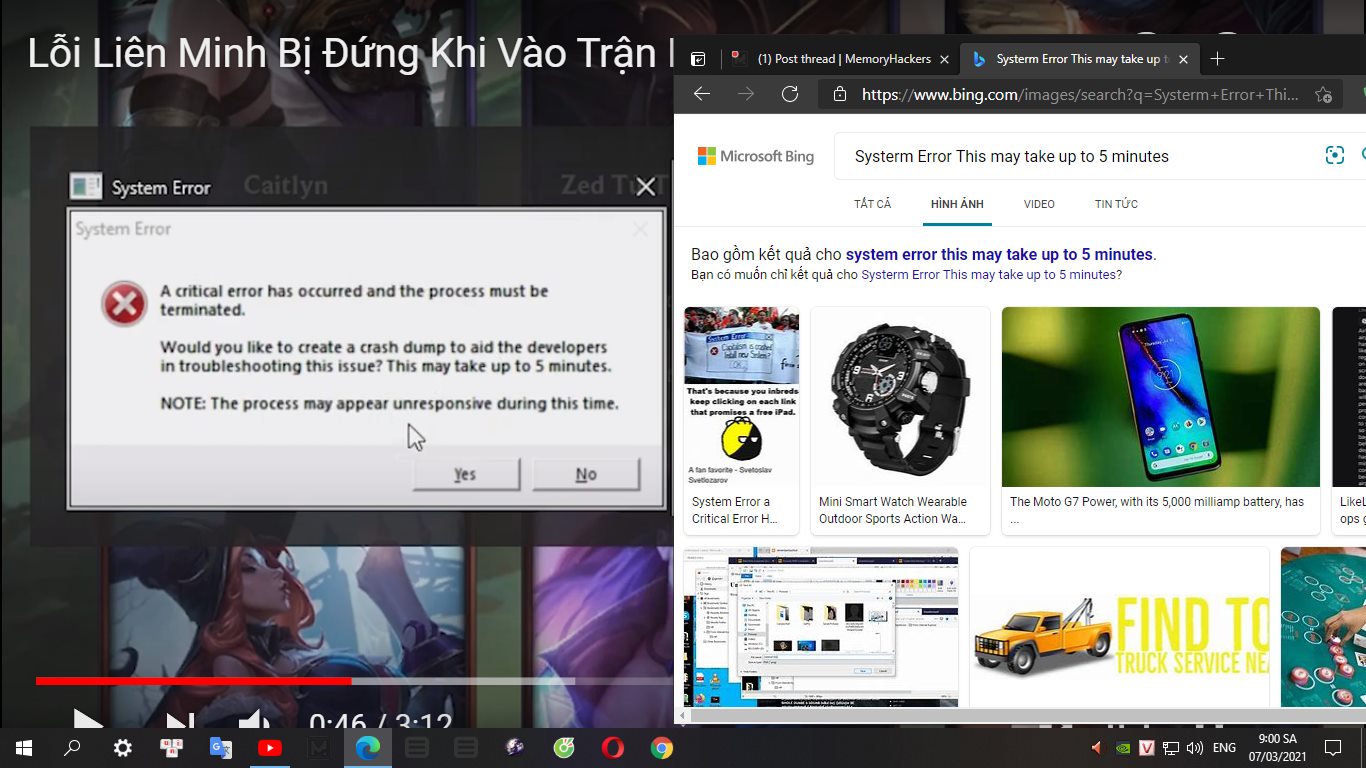The height and width of the screenshot is (768, 1366).
Task: Refresh the Bing images page
Action: point(790,94)
